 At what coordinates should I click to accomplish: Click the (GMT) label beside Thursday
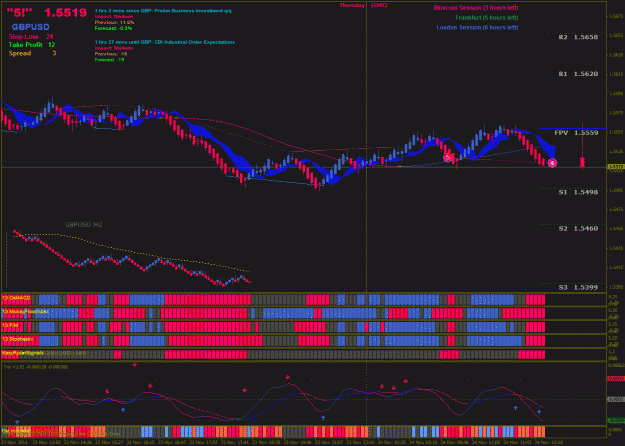379,5
